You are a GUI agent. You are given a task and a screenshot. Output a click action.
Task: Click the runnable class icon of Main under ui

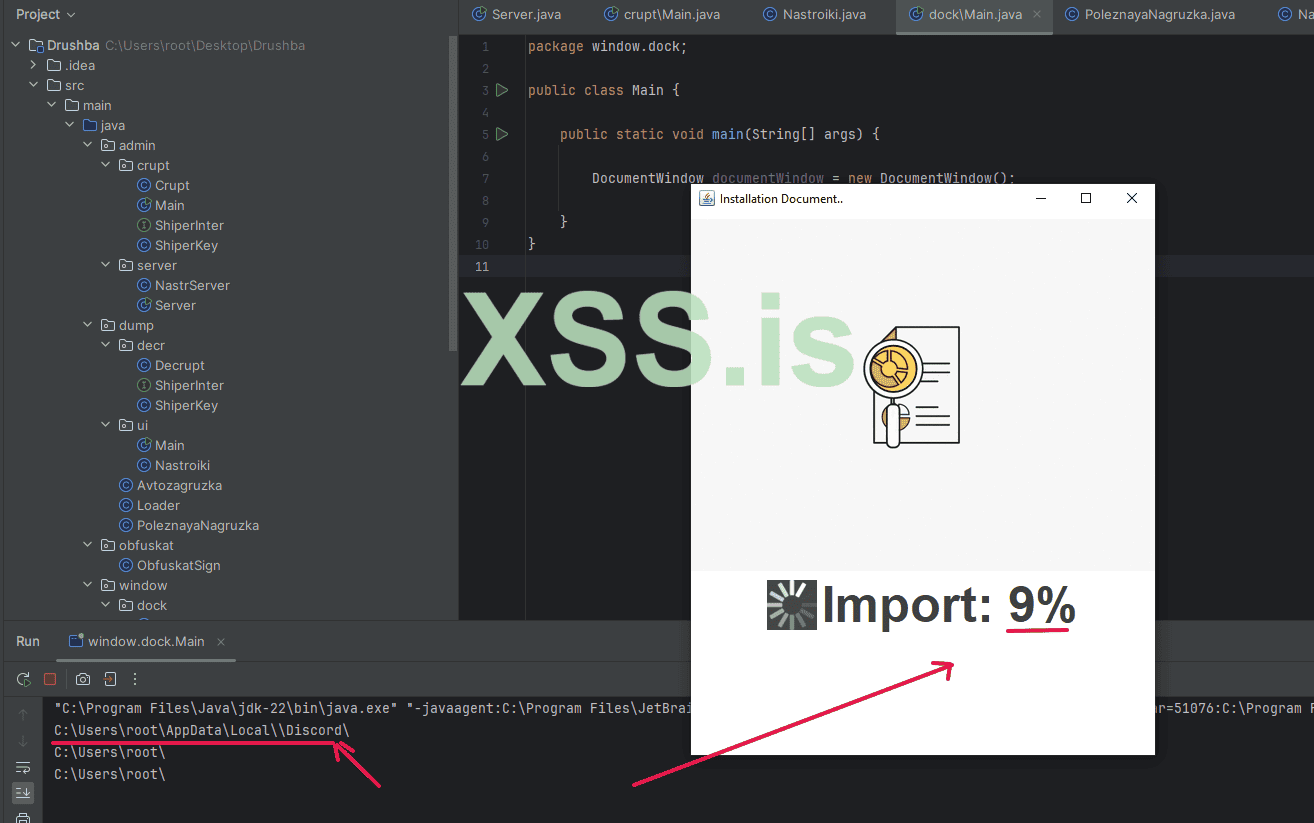click(x=144, y=445)
